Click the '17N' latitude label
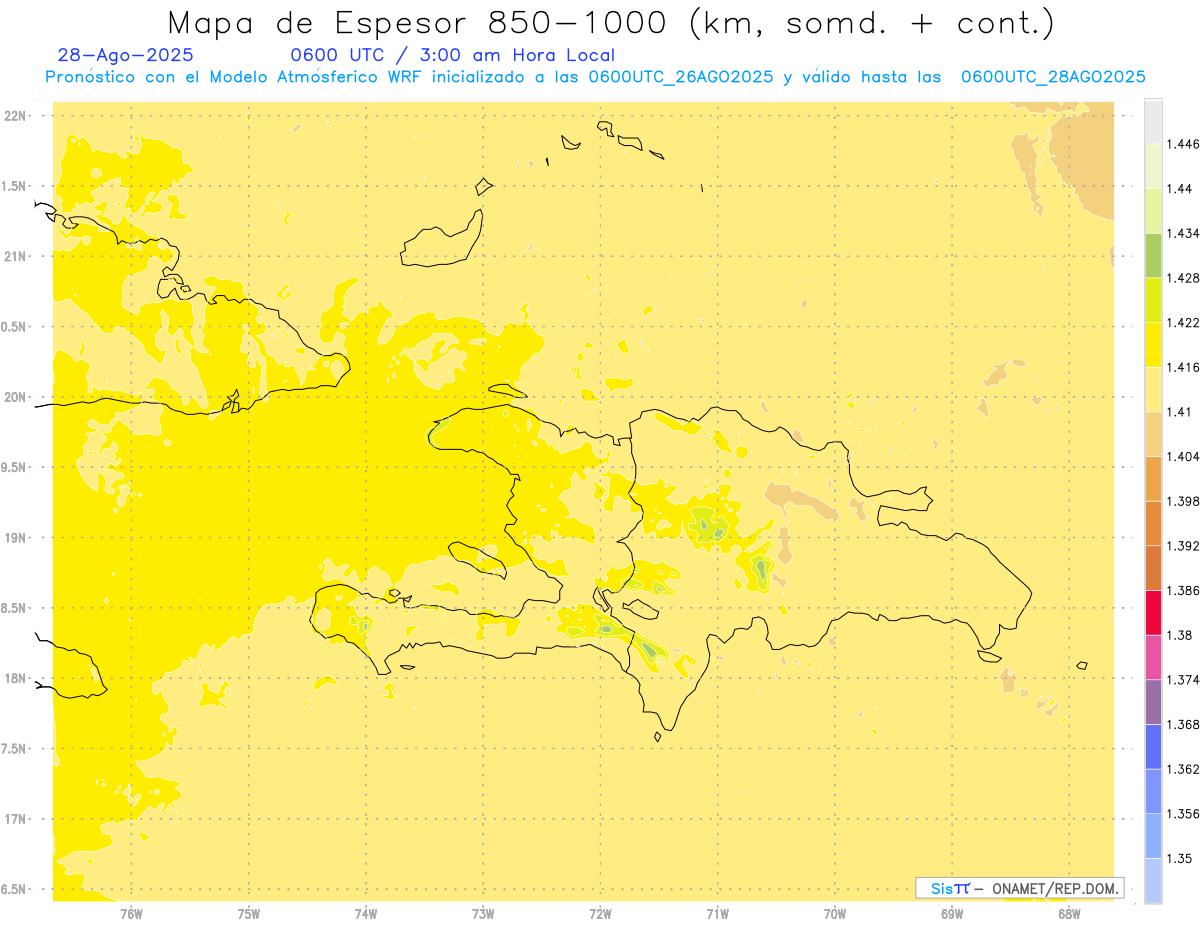Image resolution: width=1200 pixels, height=927 pixels. [x=16, y=820]
